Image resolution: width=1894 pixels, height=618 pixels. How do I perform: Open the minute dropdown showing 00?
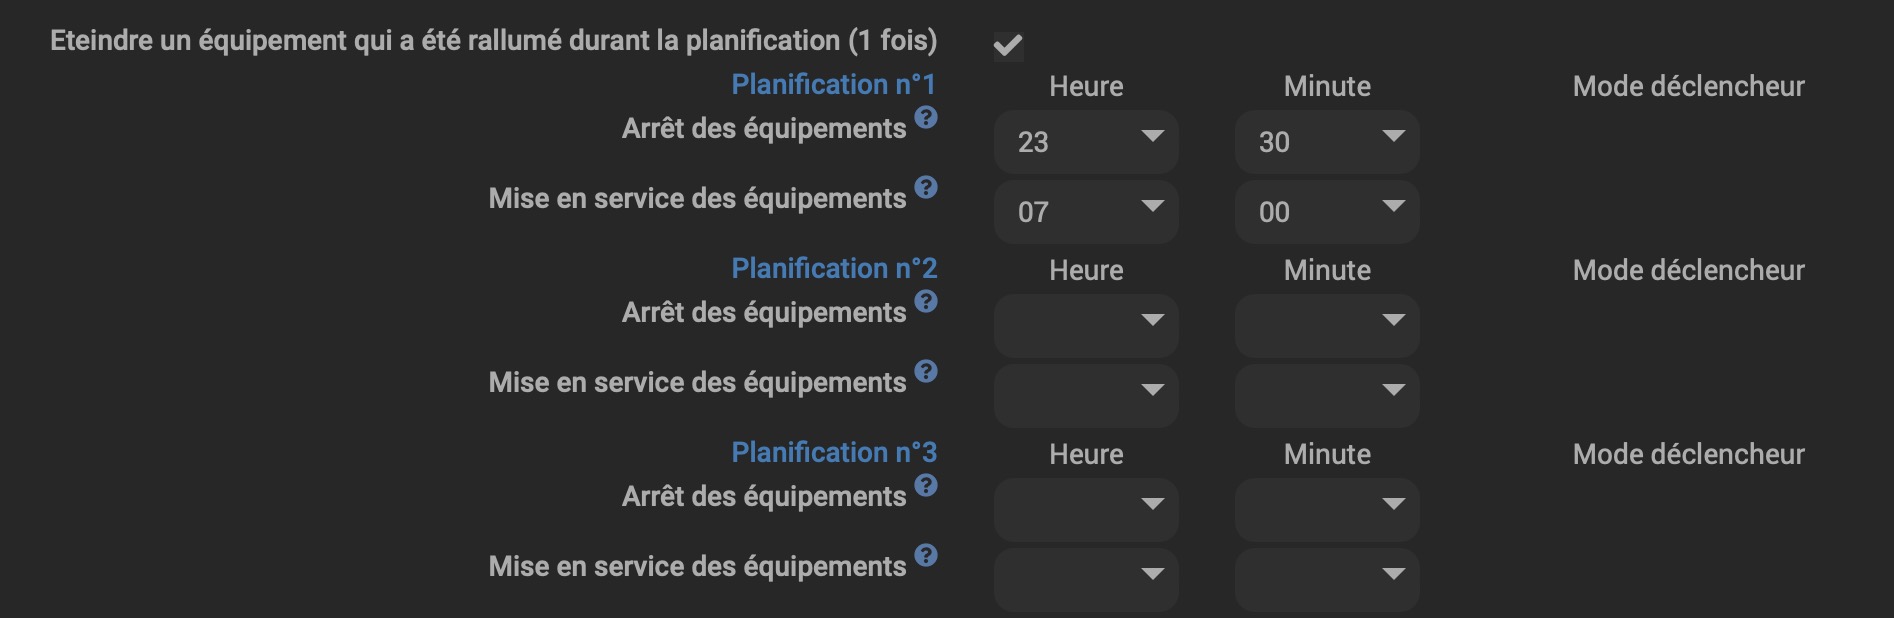pos(1327,211)
